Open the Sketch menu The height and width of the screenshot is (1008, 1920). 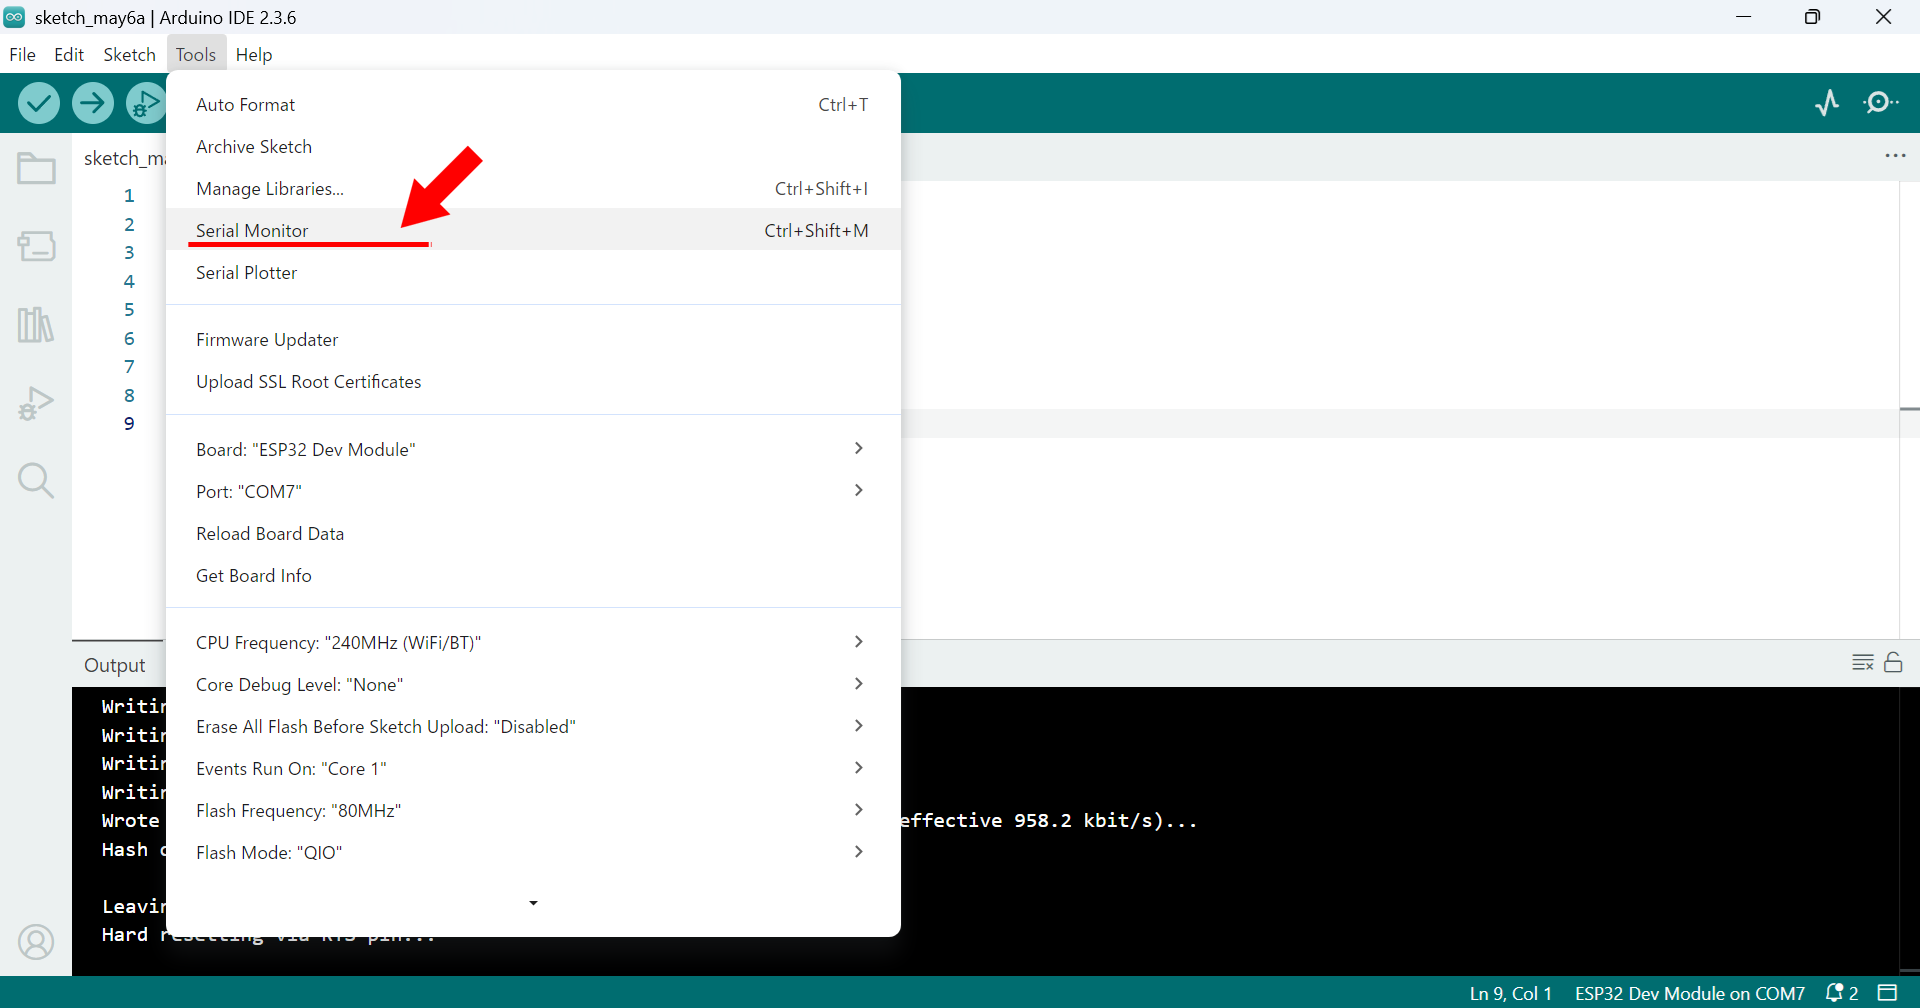pos(129,54)
